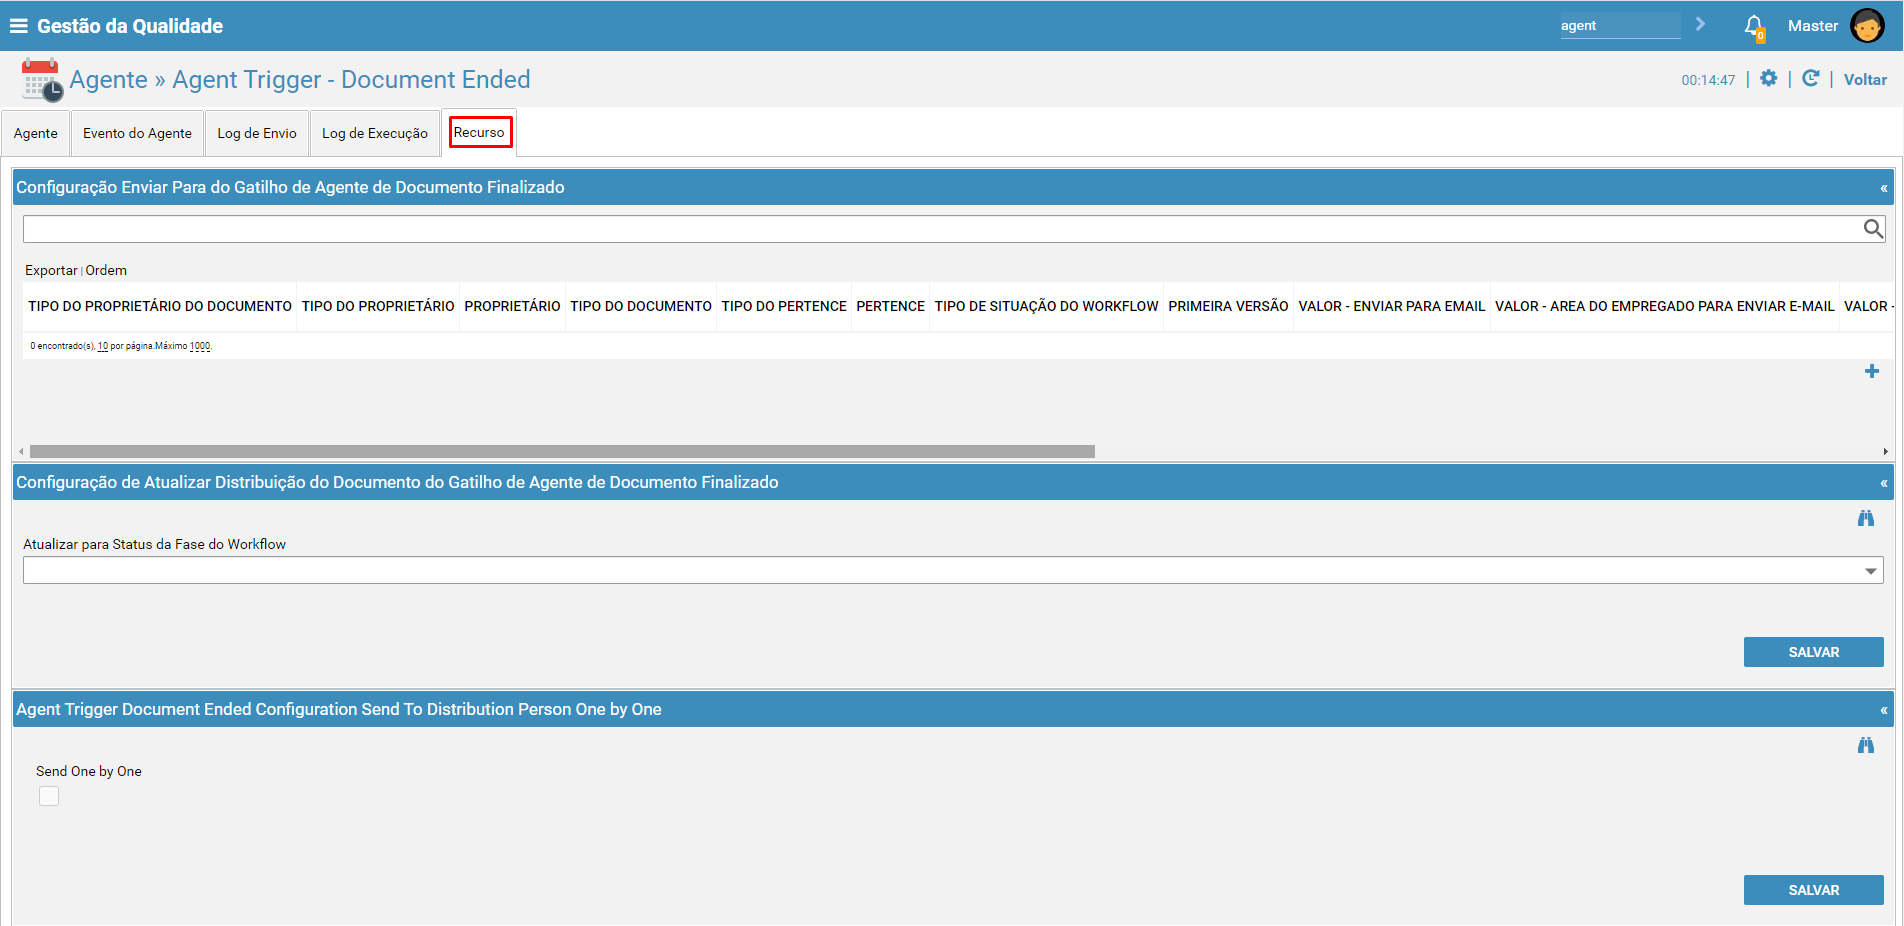Click the Máximo 1000 link

(200, 346)
